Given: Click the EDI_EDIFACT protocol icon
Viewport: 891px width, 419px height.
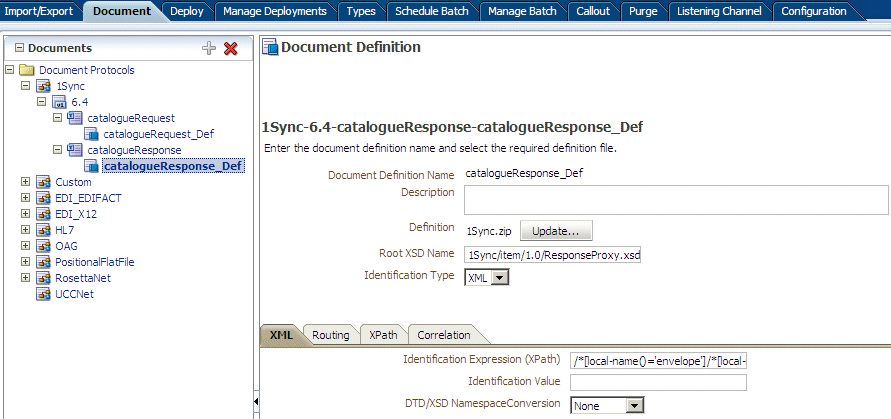Looking at the screenshot, I should (x=43, y=198).
